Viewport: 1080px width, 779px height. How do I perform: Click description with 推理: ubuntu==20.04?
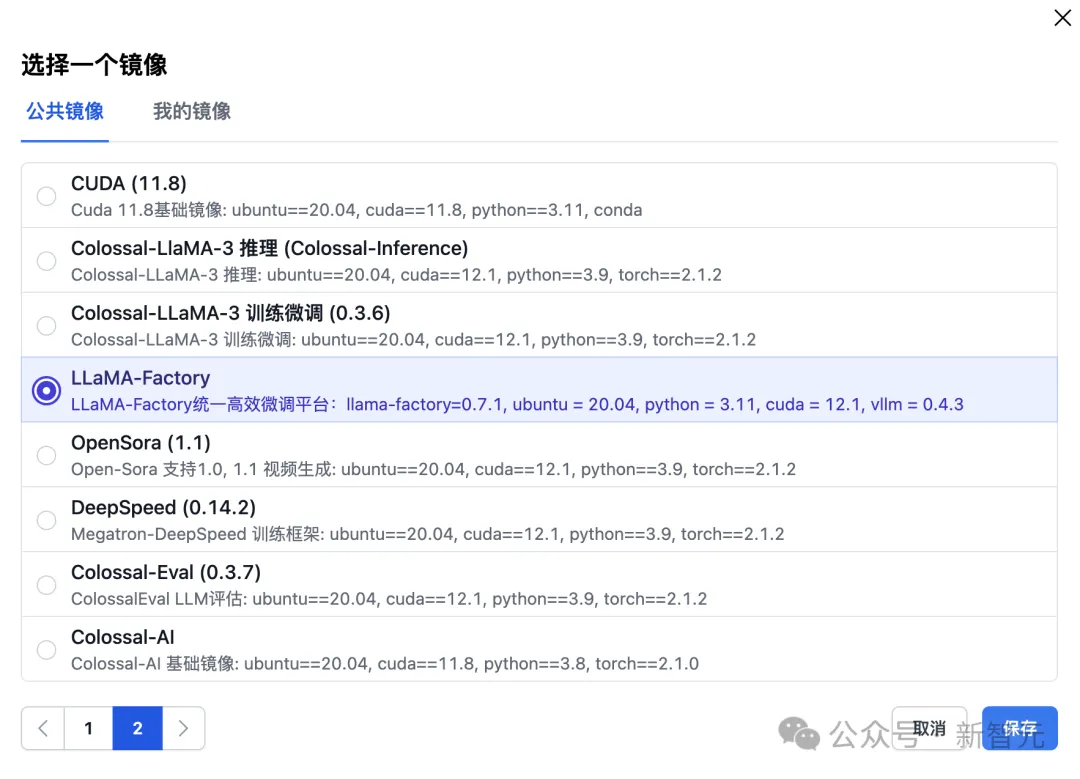396,275
